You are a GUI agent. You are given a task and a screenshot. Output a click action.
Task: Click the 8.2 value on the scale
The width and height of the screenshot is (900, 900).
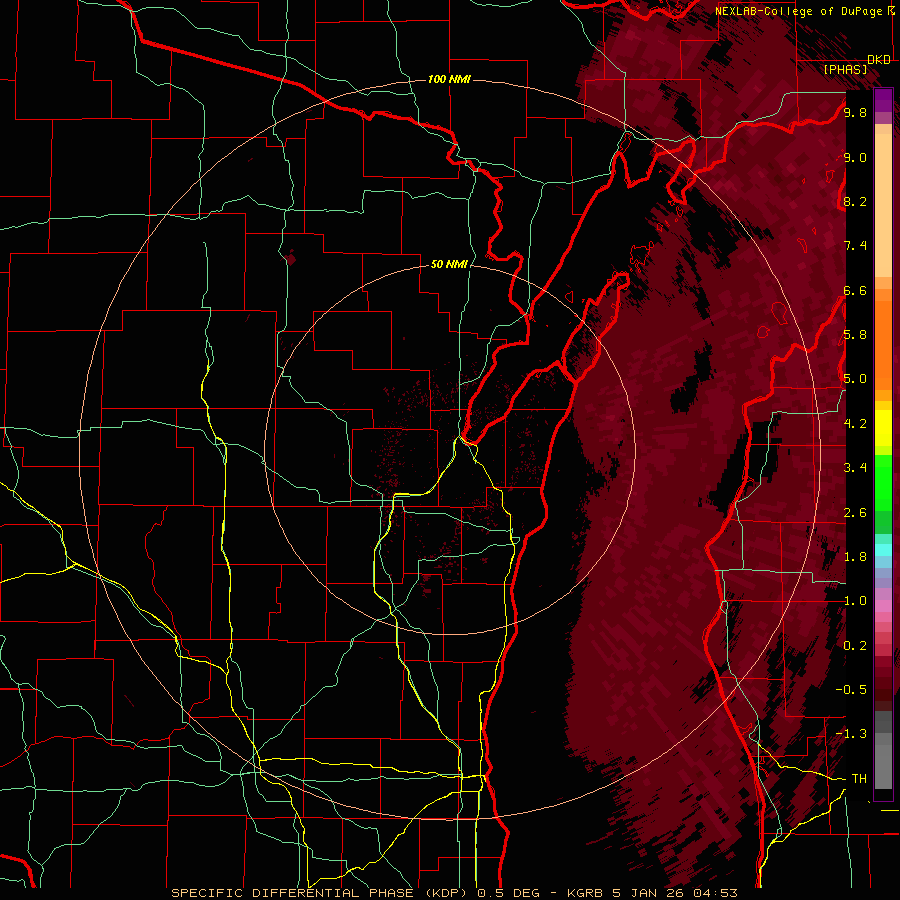pos(855,201)
